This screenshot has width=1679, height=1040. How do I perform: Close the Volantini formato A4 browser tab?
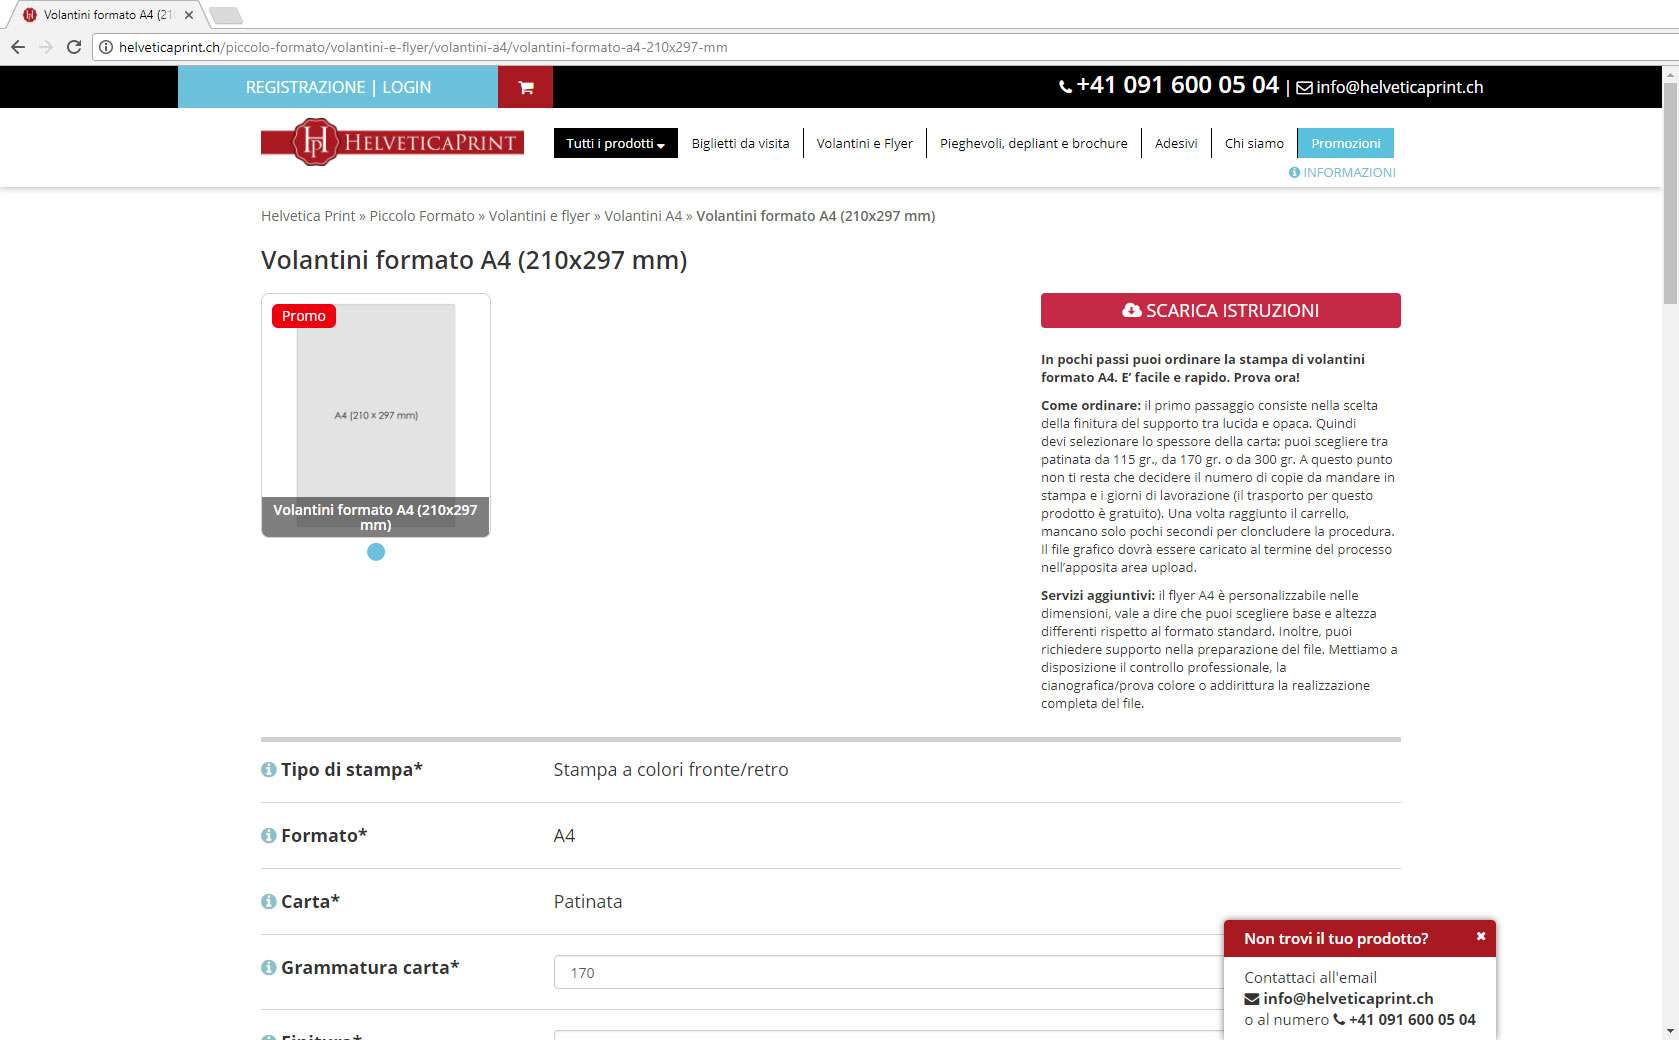coord(189,15)
